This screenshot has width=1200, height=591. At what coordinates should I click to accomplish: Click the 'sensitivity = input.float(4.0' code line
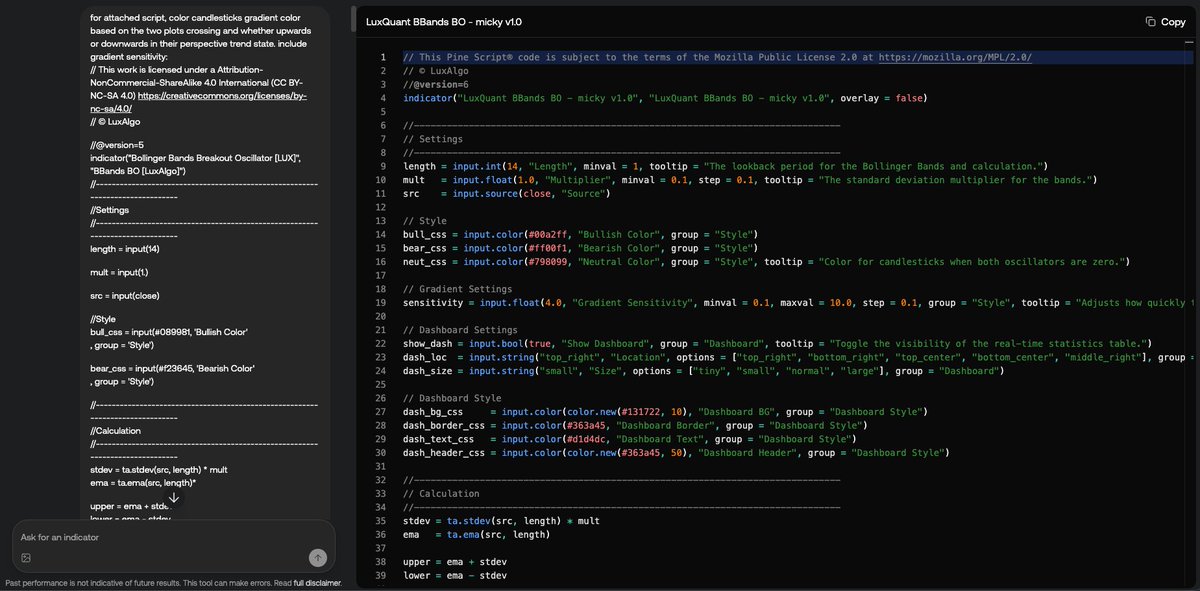(797, 303)
